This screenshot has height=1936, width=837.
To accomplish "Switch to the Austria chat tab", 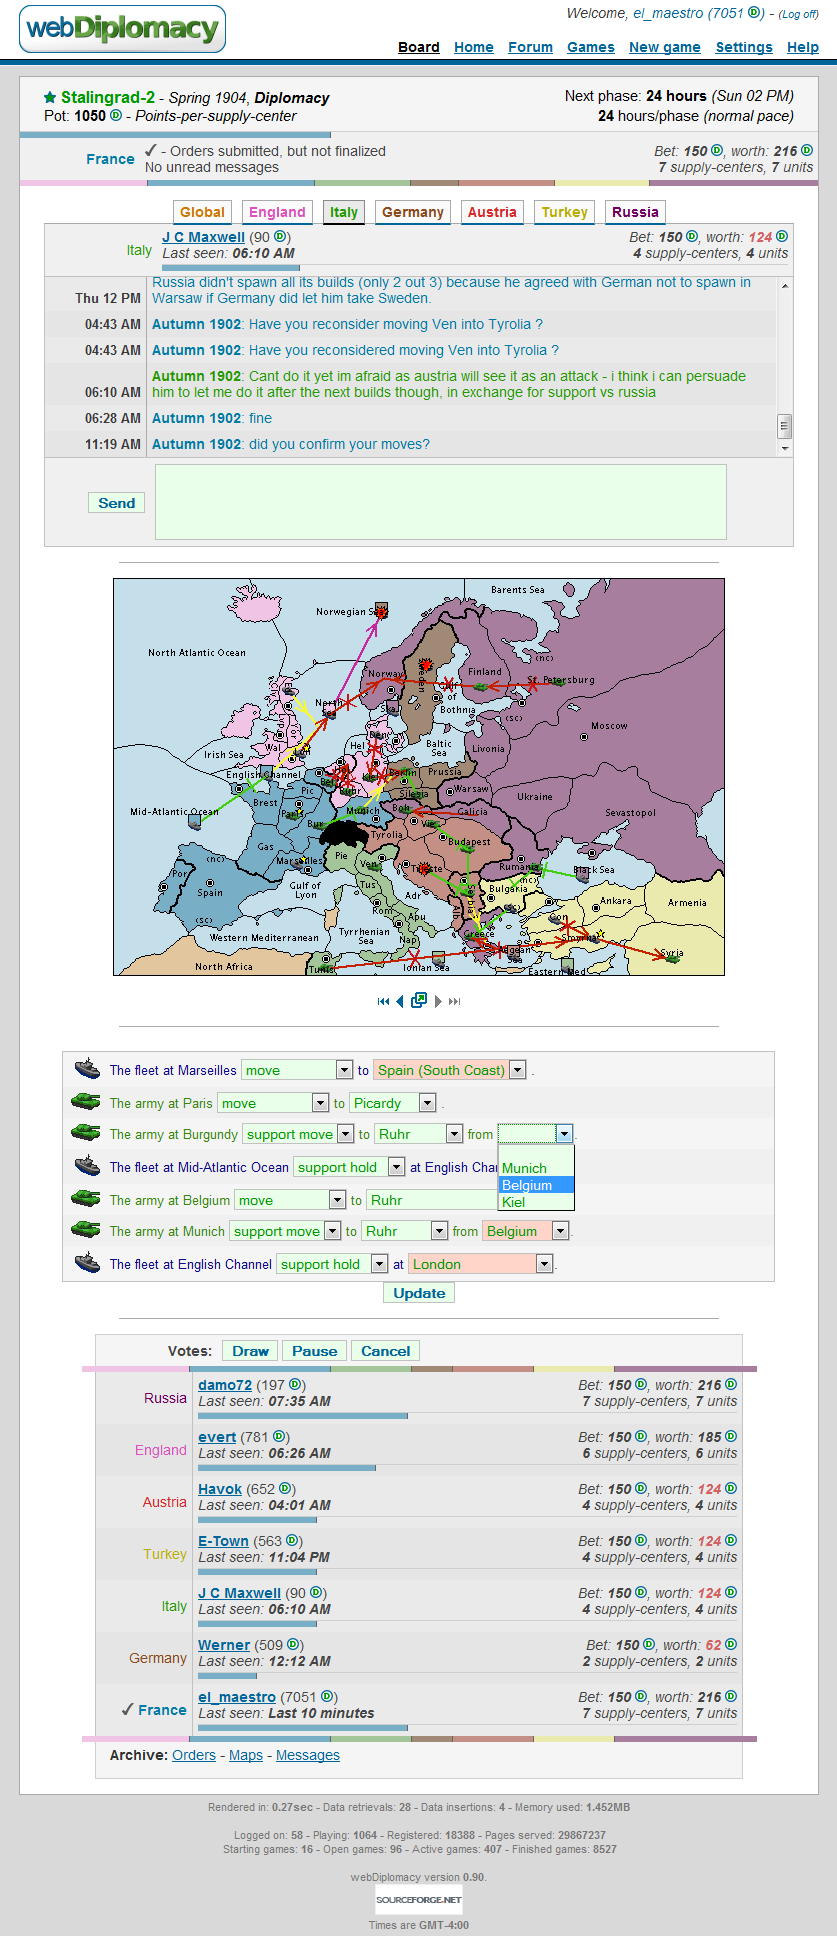I will coord(492,212).
